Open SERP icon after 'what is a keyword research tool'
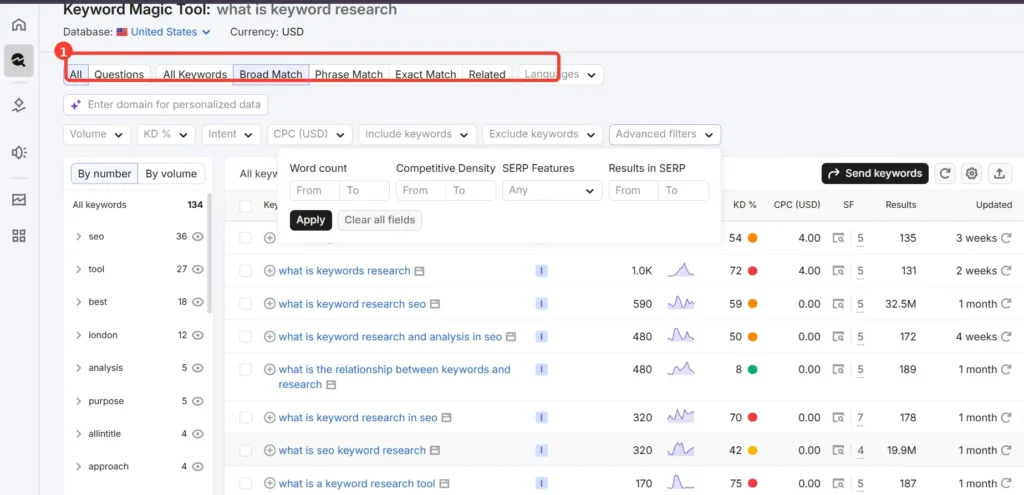Image resolution: width=1024 pixels, height=495 pixels. coord(445,484)
